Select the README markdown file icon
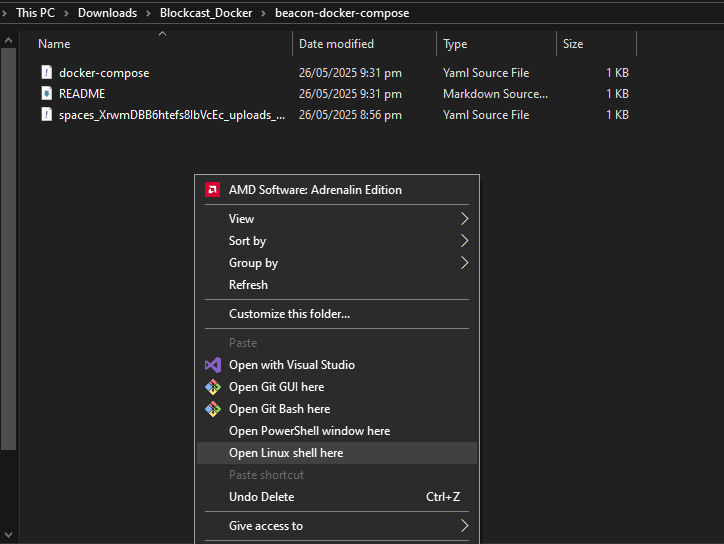724x544 pixels. pyautogui.click(x=46, y=94)
